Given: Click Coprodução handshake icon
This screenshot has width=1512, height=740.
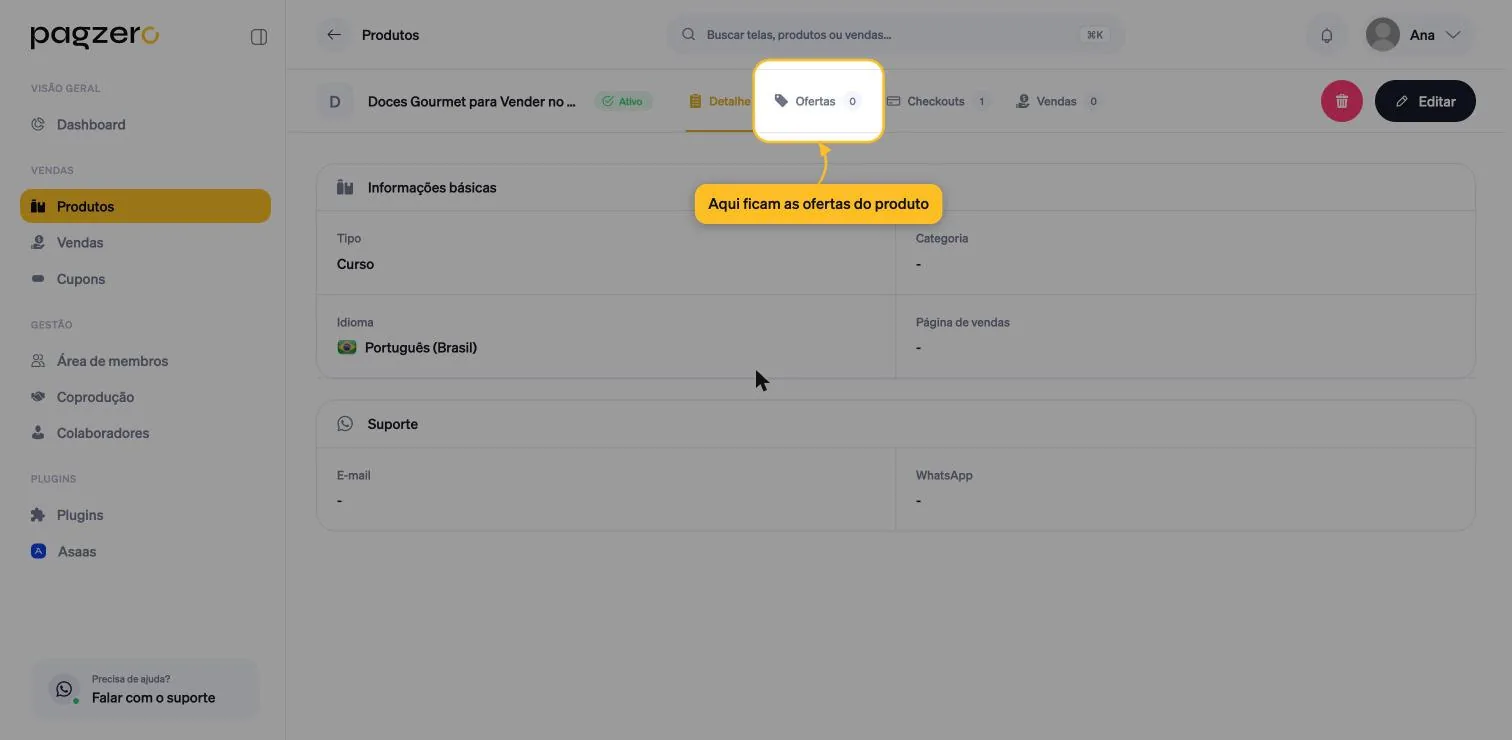Looking at the screenshot, I should coord(38,397).
